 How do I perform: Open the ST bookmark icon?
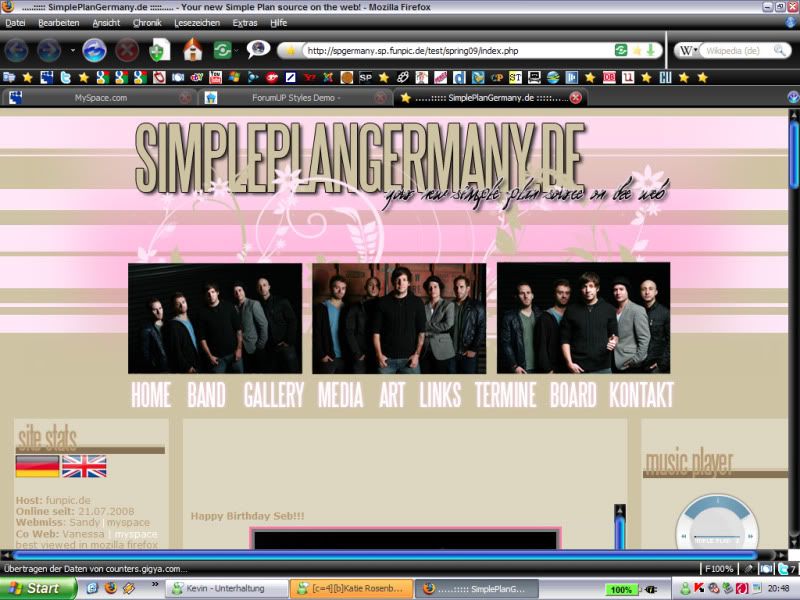pos(515,78)
